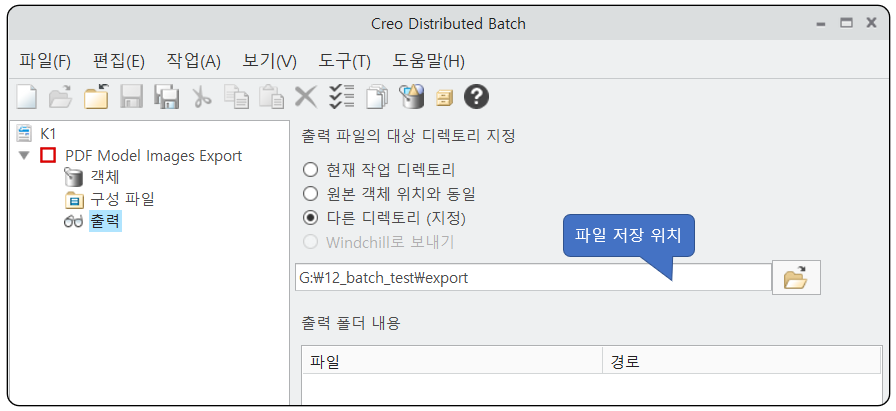Select the K1 tree item
The height and width of the screenshot is (411, 896).
pyautogui.click(x=48, y=134)
